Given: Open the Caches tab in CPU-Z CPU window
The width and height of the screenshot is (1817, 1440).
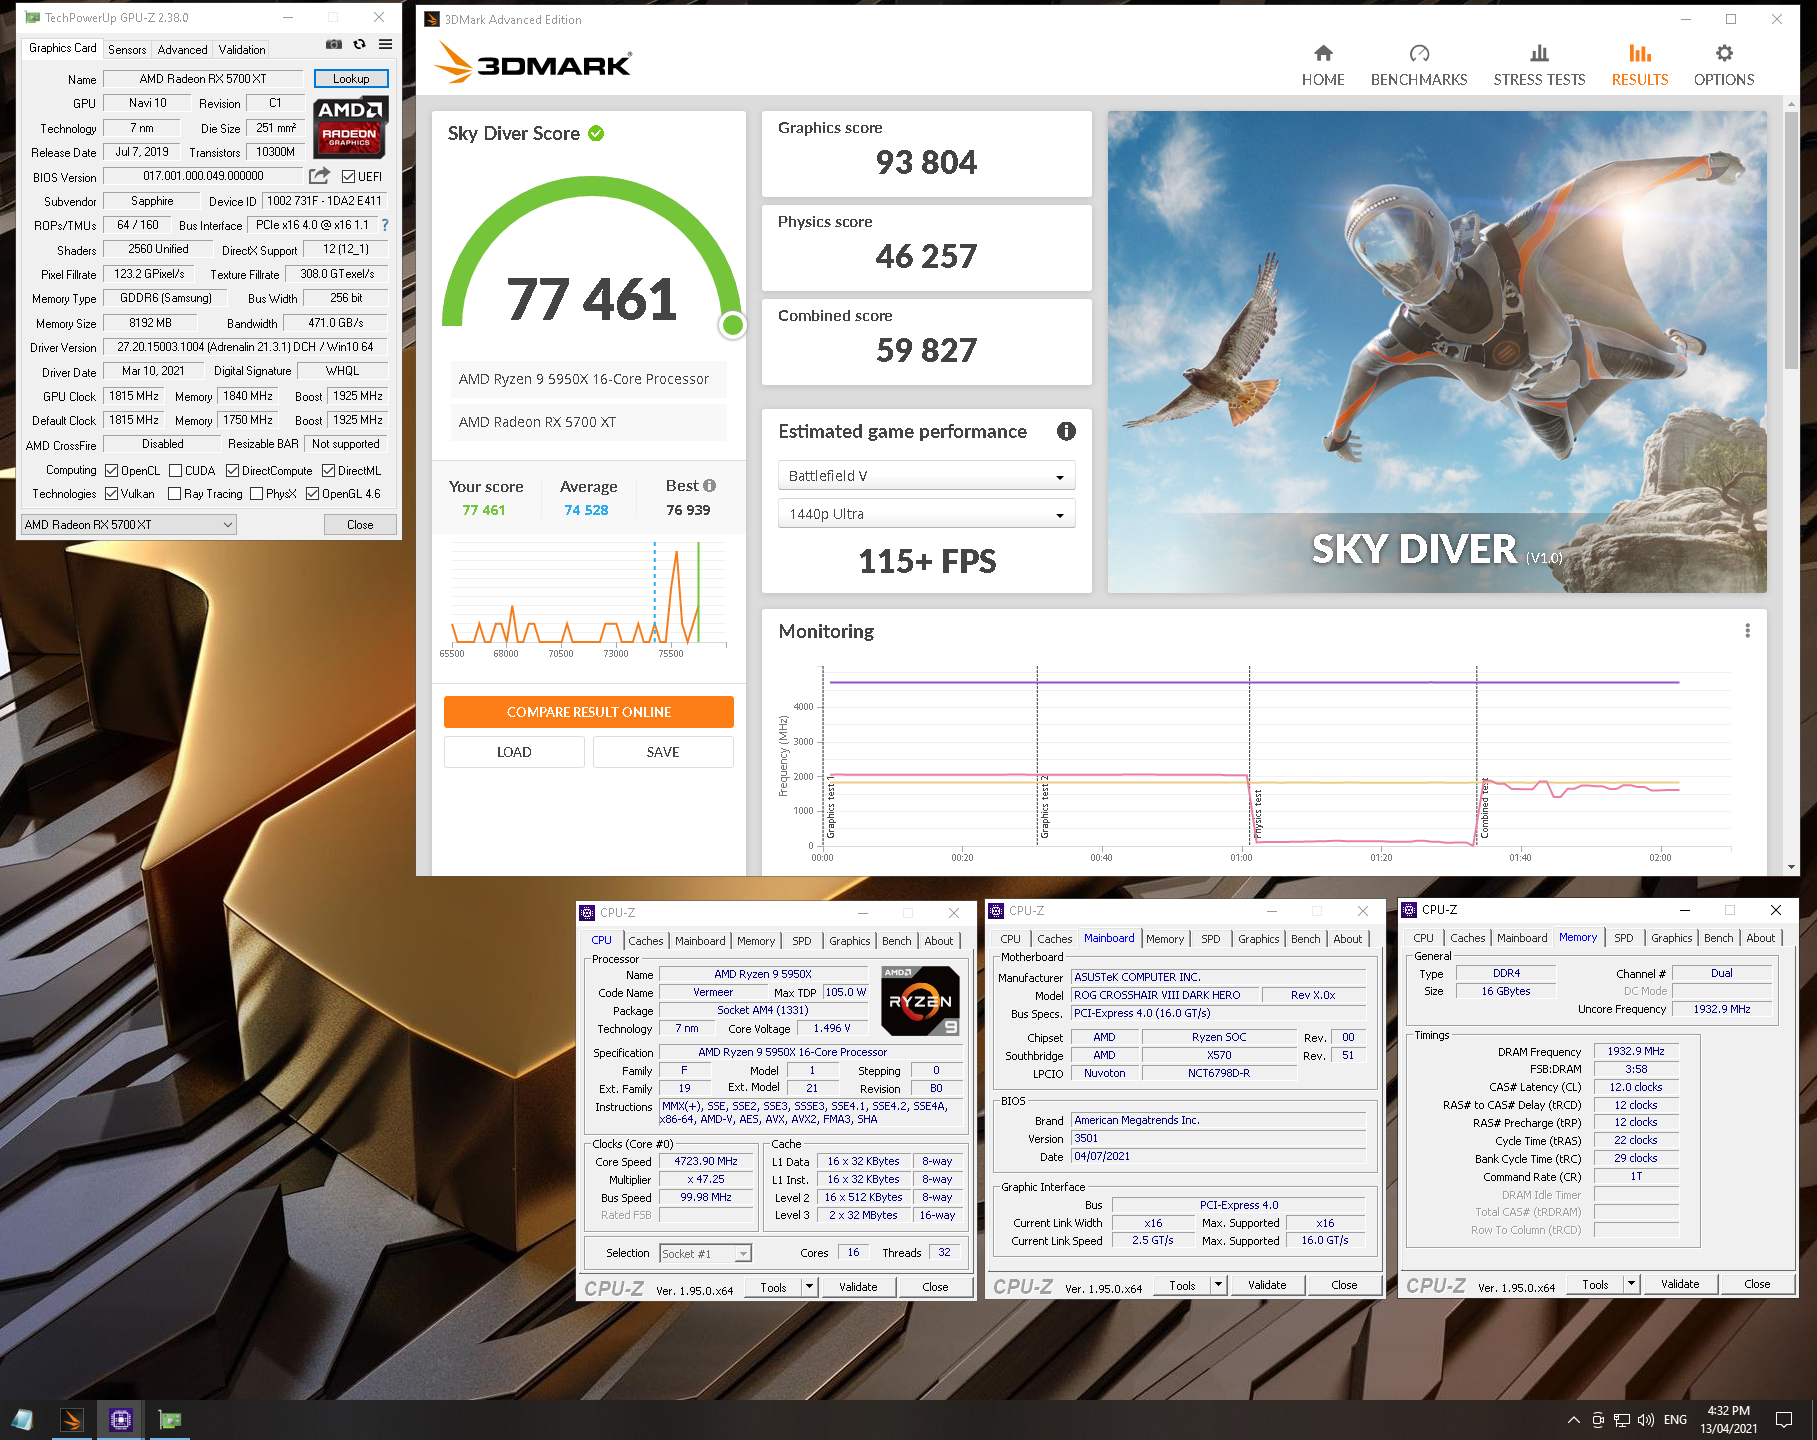Looking at the screenshot, I should pyautogui.click(x=646, y=941).
